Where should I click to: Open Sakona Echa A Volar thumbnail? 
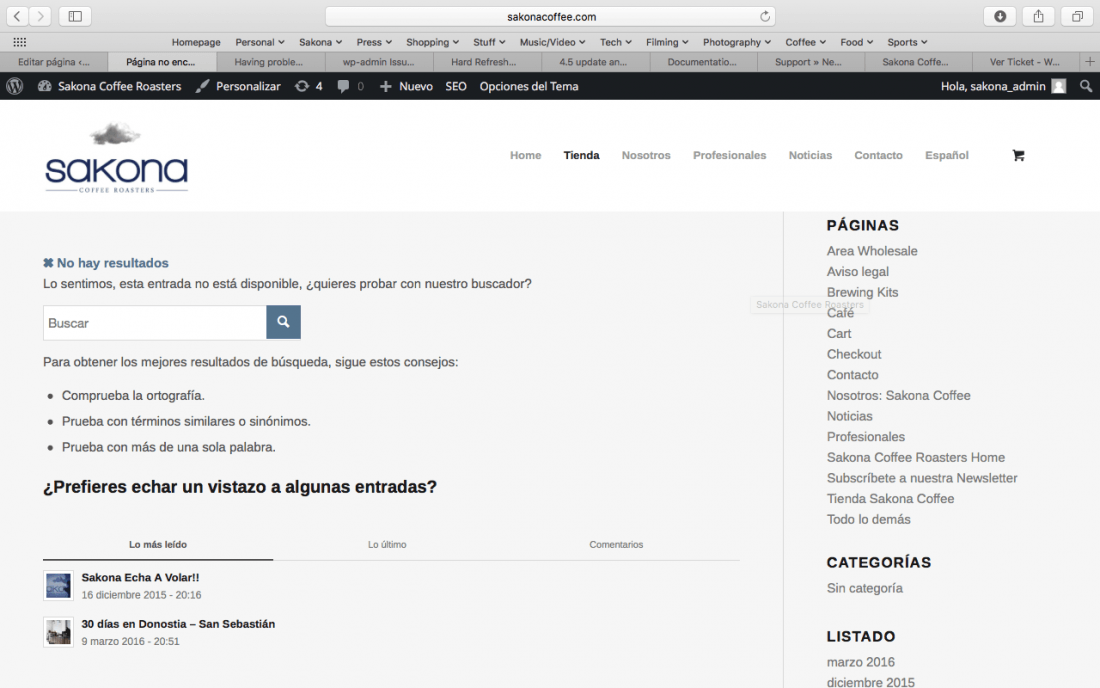pos(58,586)
